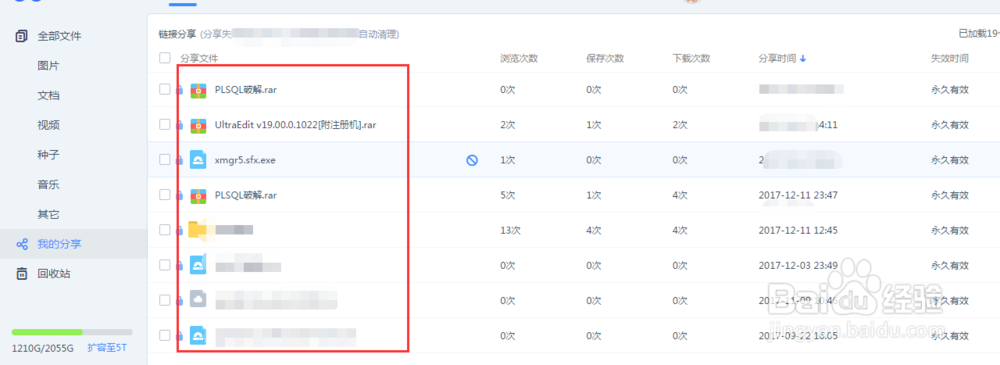Open PLSQL破解.rar name with 5次 views
This screenshot has width=1000, height=365.
[x=246, y=195]
